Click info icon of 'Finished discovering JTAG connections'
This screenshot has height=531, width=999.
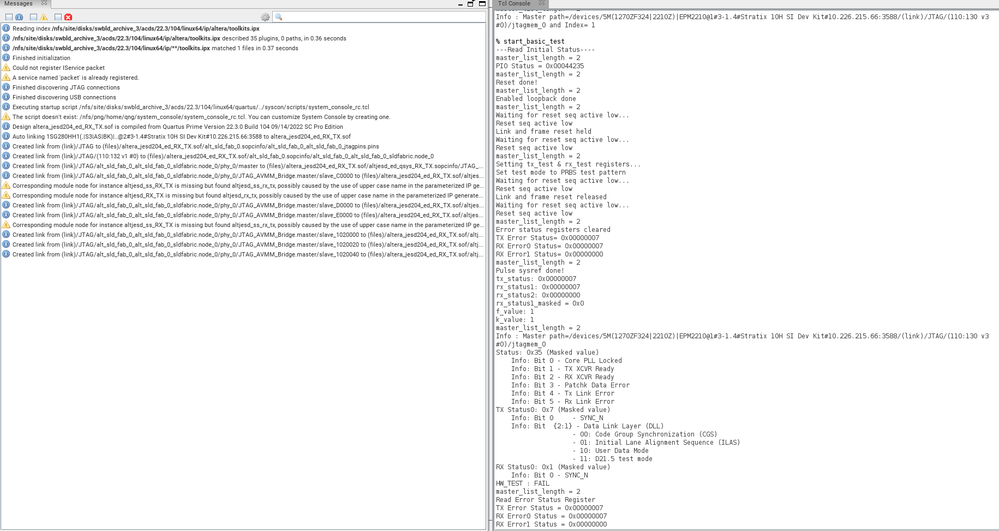(x=6, y=87)
